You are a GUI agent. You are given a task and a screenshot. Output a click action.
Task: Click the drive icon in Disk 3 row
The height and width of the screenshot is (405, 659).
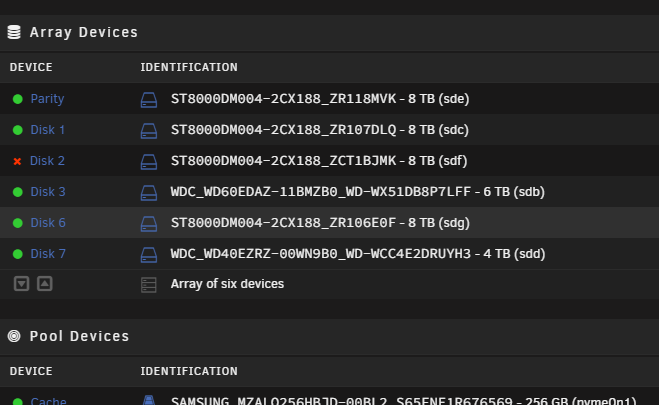click(x=149, y=193)
